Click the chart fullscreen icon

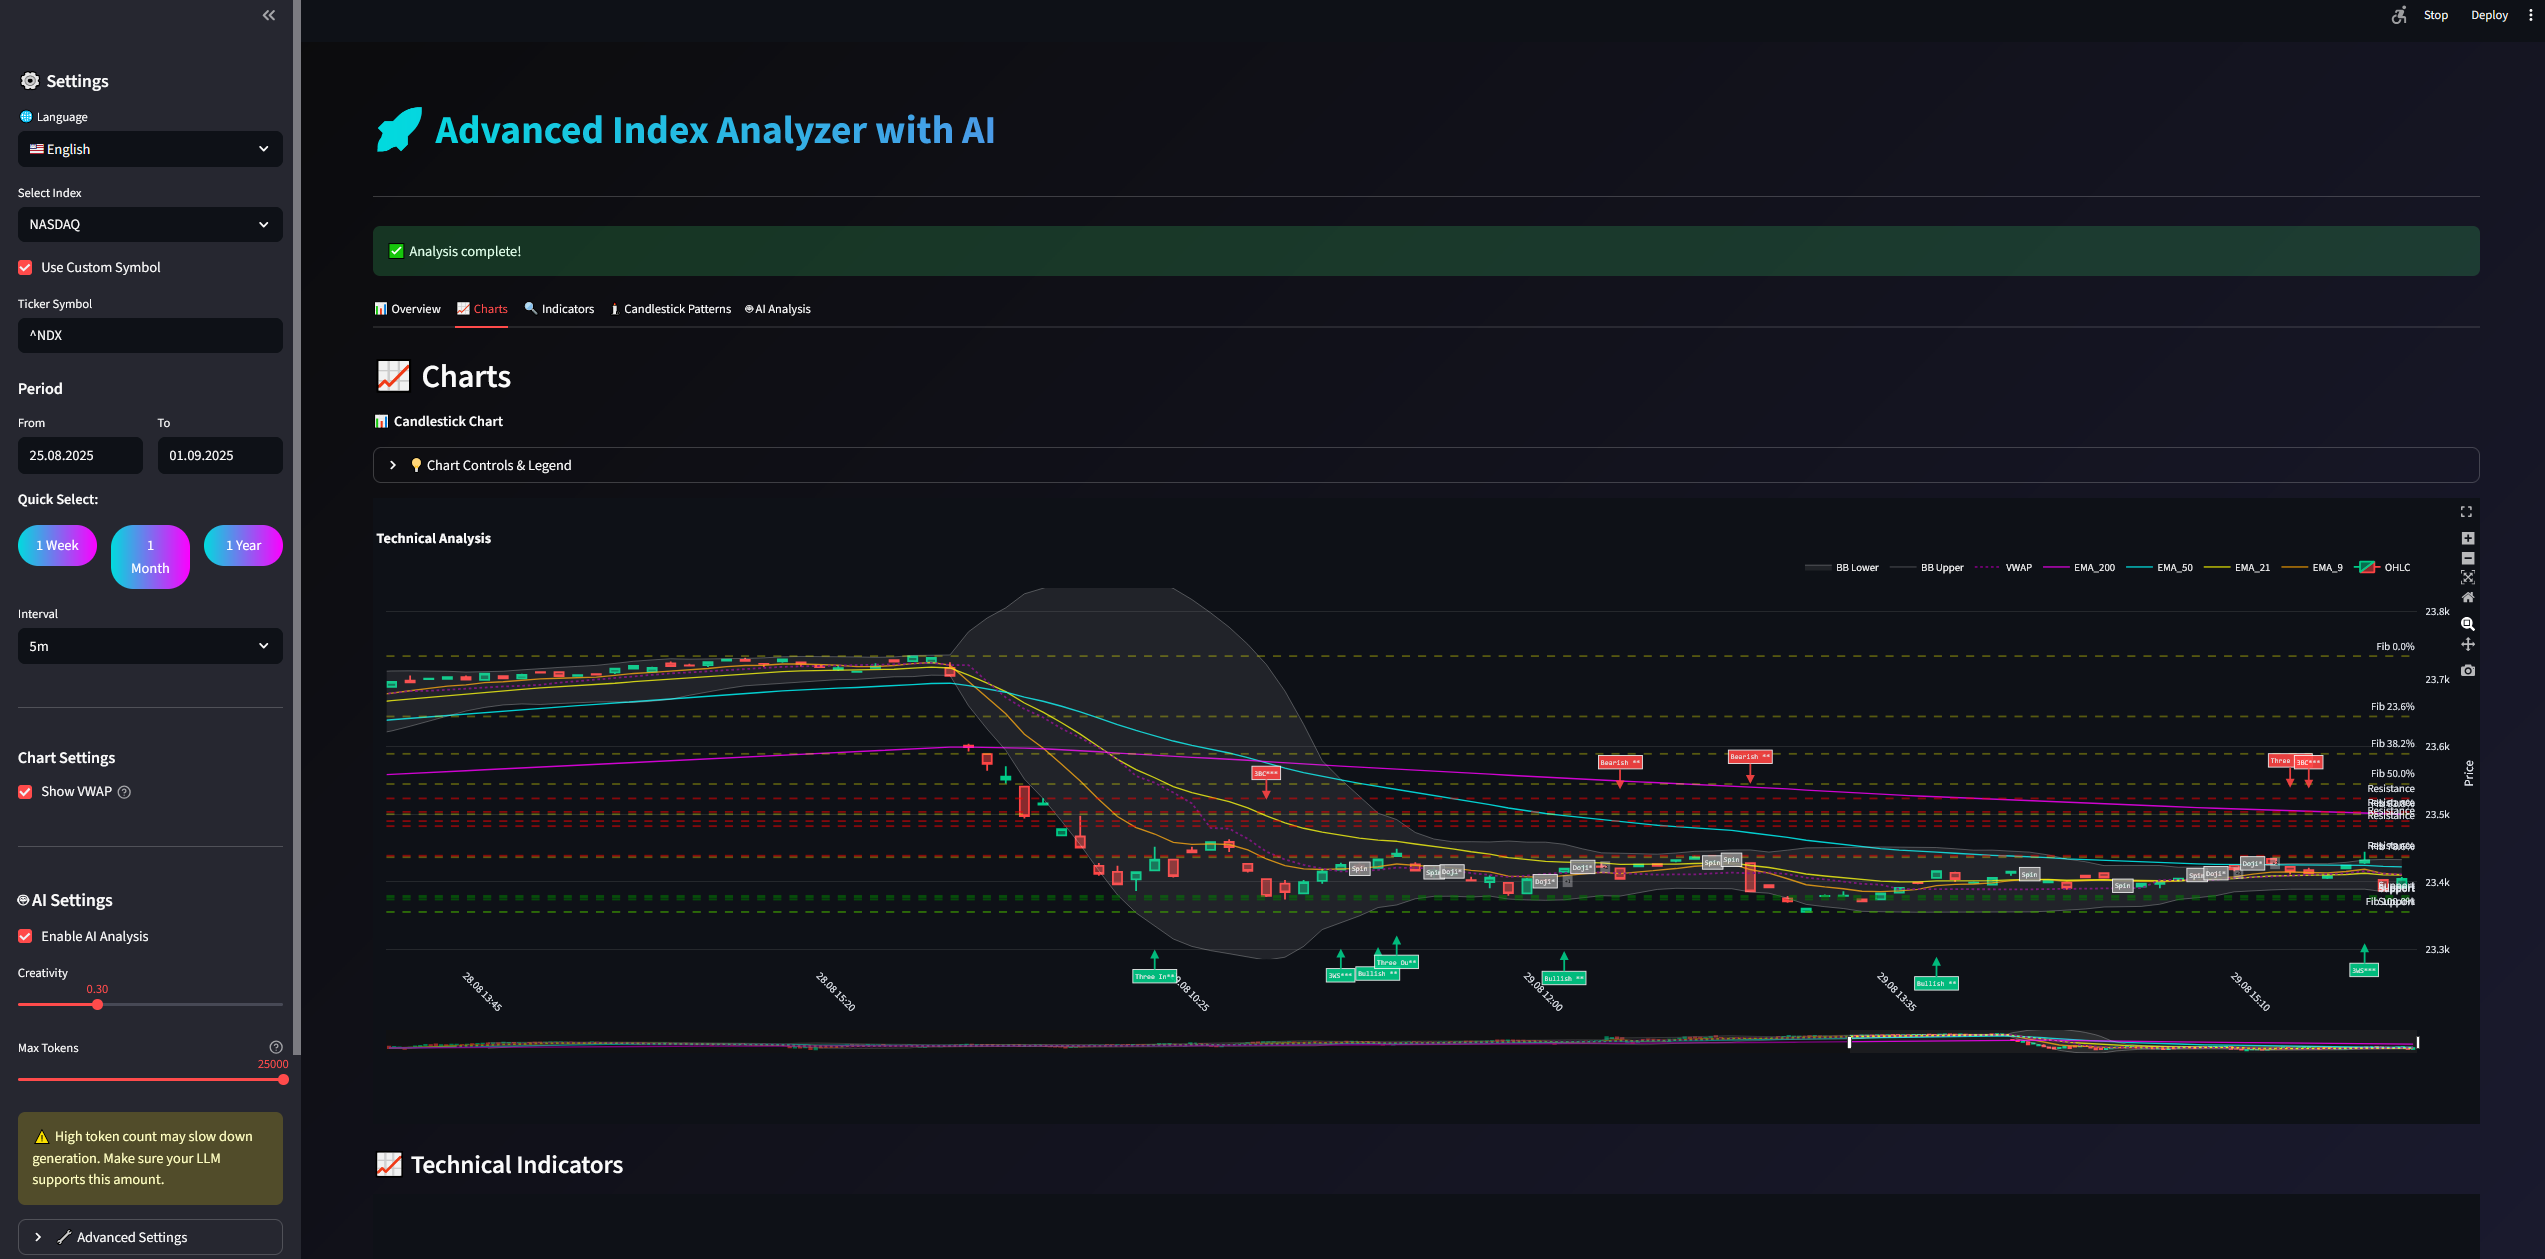point(2466,512)
